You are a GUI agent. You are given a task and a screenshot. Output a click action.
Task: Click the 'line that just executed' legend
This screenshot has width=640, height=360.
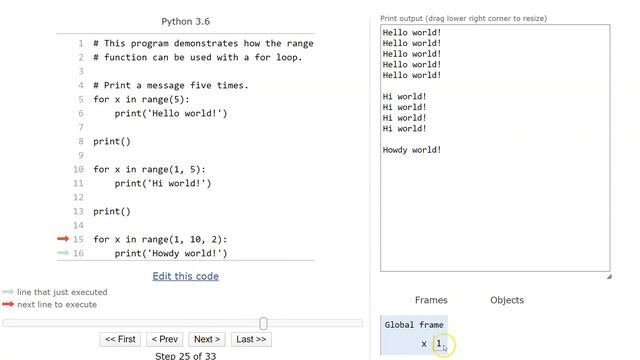[62, 292]
